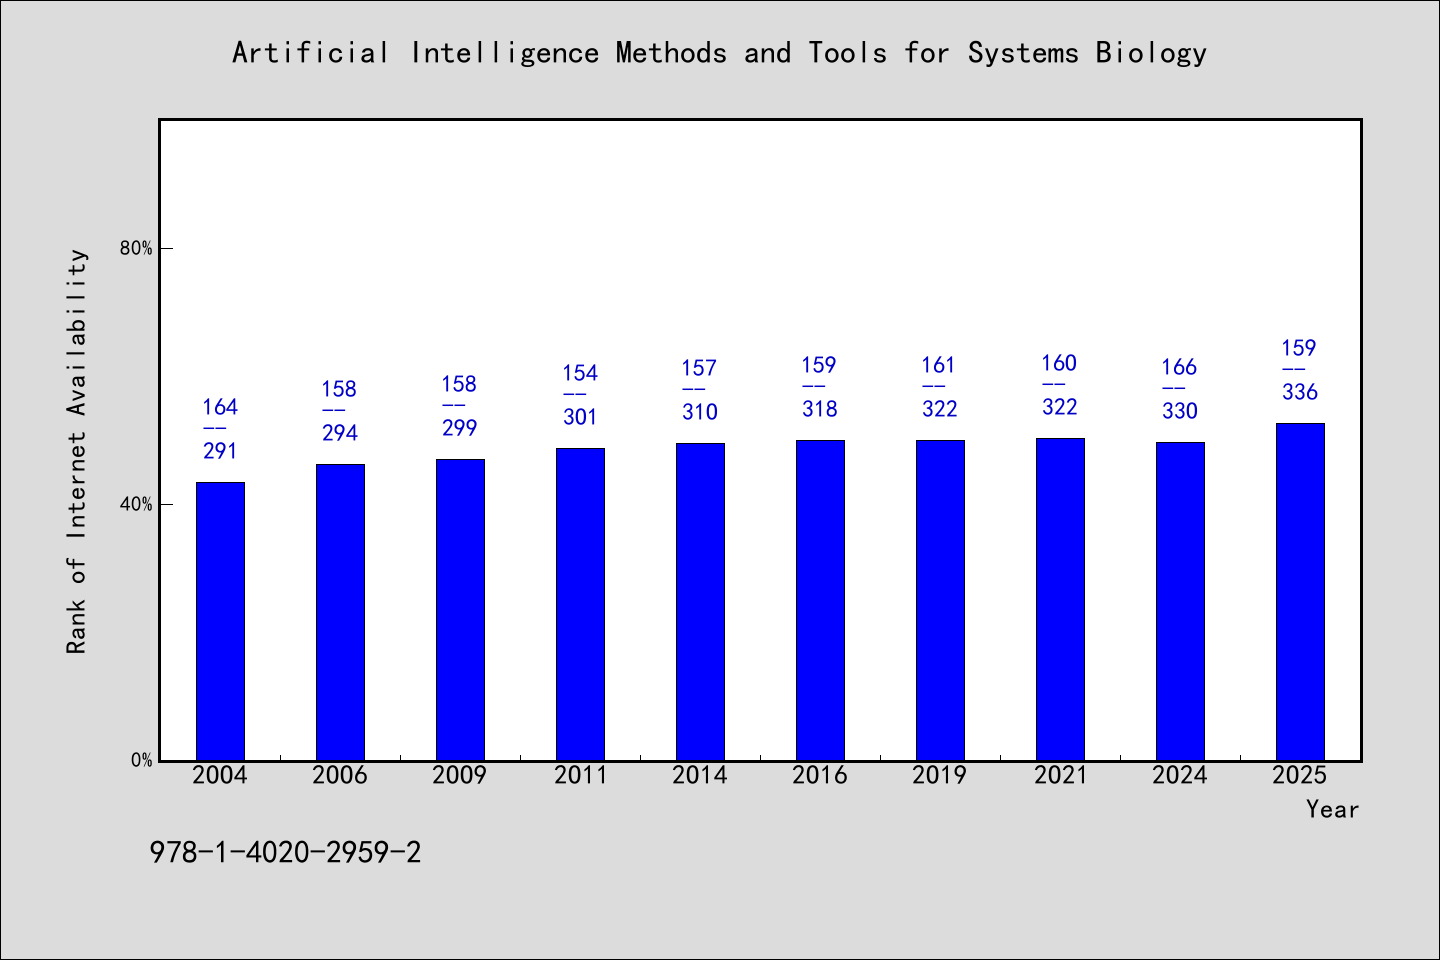Viewport: 1440px width, 960px height.
Task: Select the blue bar for 2011
Action: tap(580, 604)
